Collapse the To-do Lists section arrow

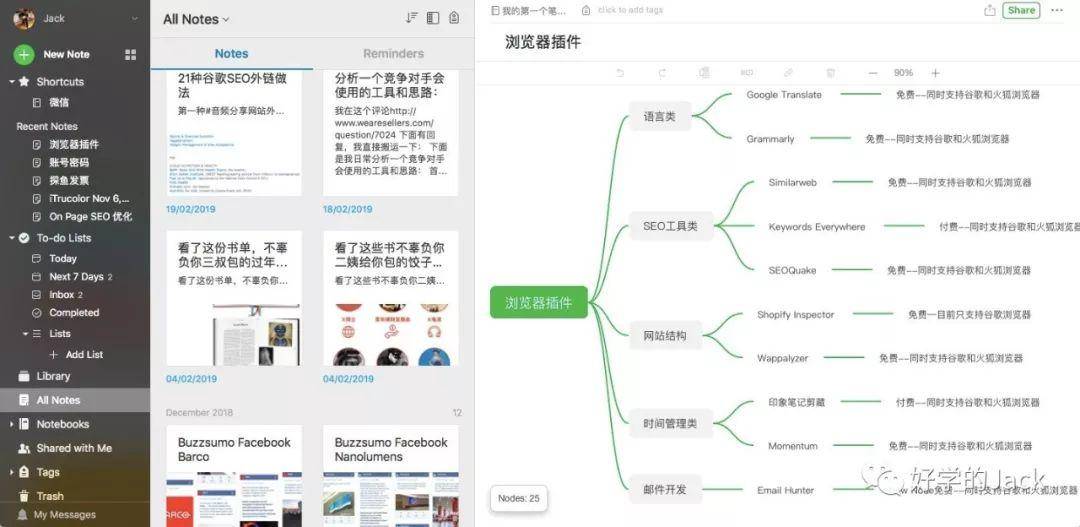(12, 238)
